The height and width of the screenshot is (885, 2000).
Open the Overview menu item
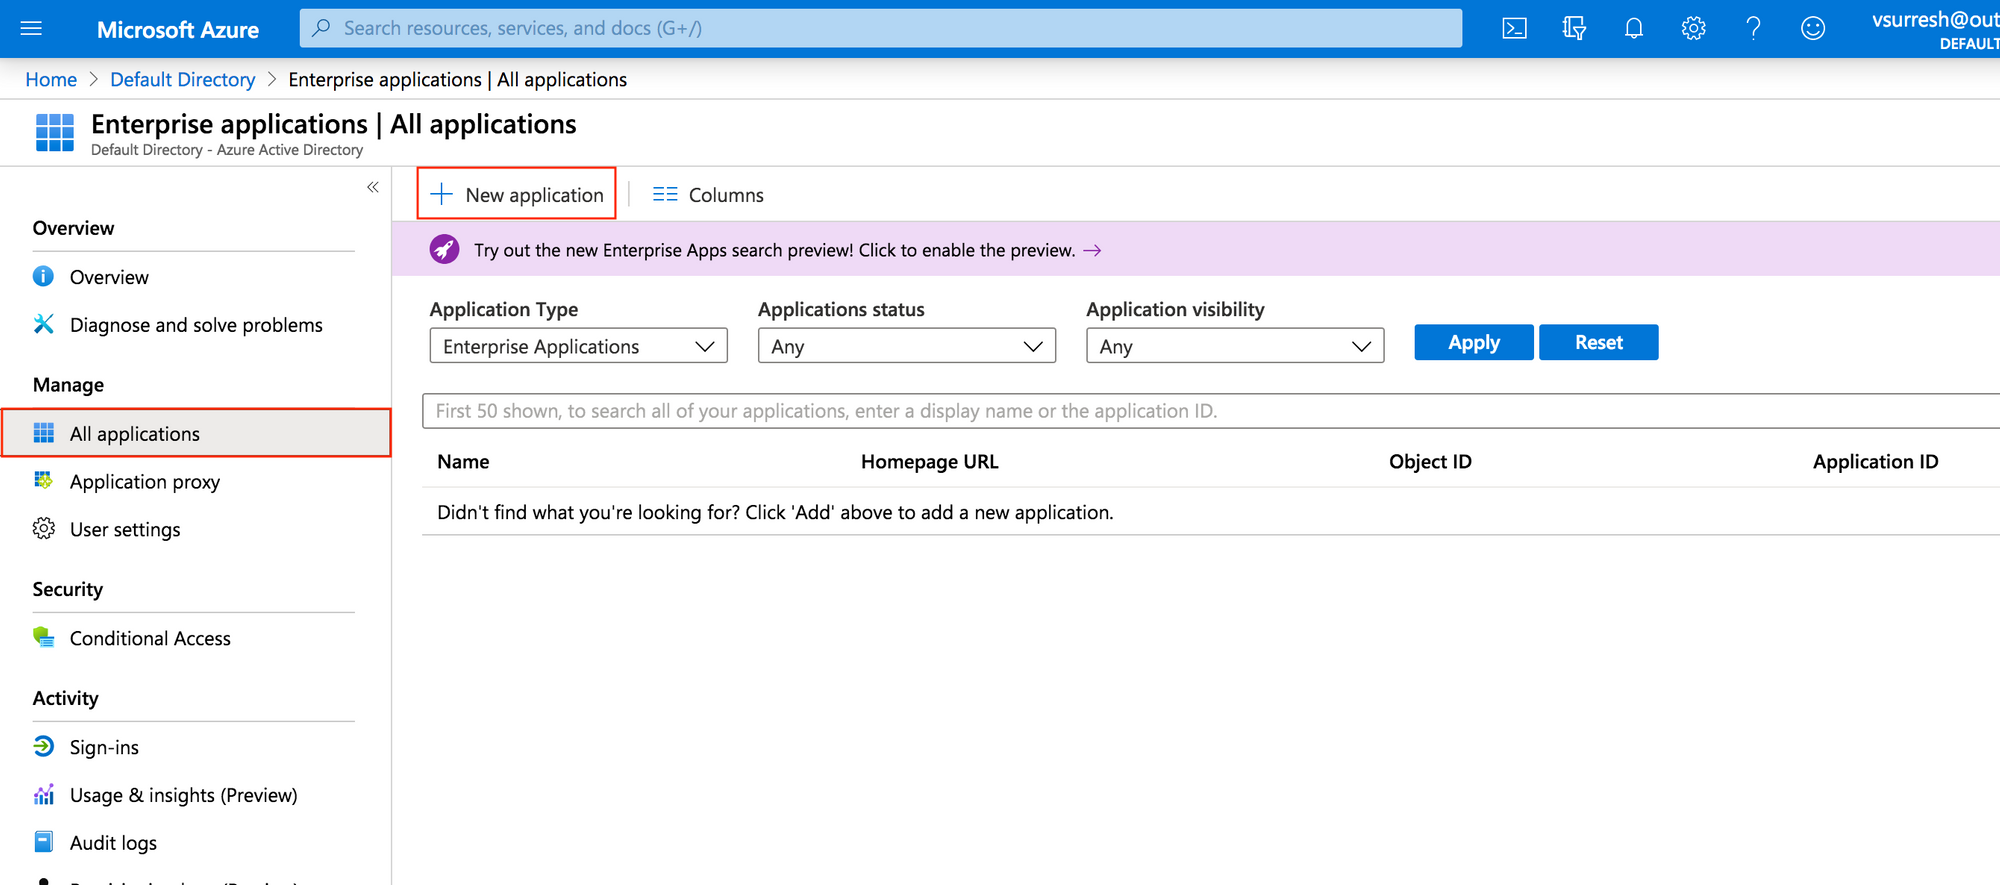click(109, 277)
